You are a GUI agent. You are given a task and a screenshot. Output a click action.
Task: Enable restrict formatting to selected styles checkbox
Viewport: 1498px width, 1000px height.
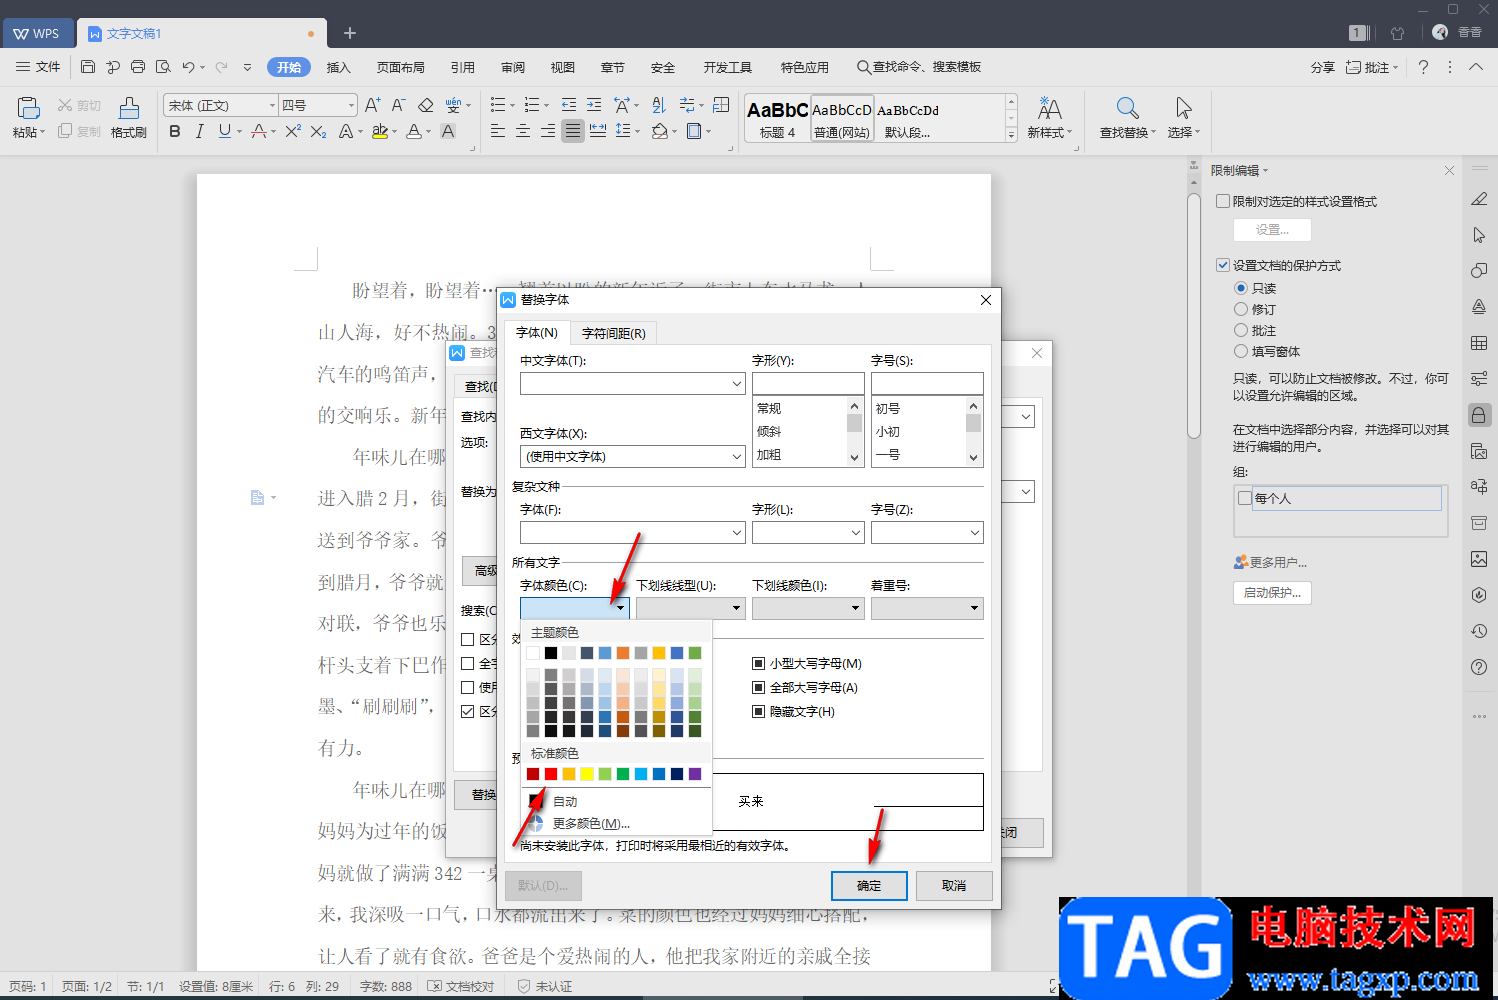pyautogui.click(x=1222, y=201)
